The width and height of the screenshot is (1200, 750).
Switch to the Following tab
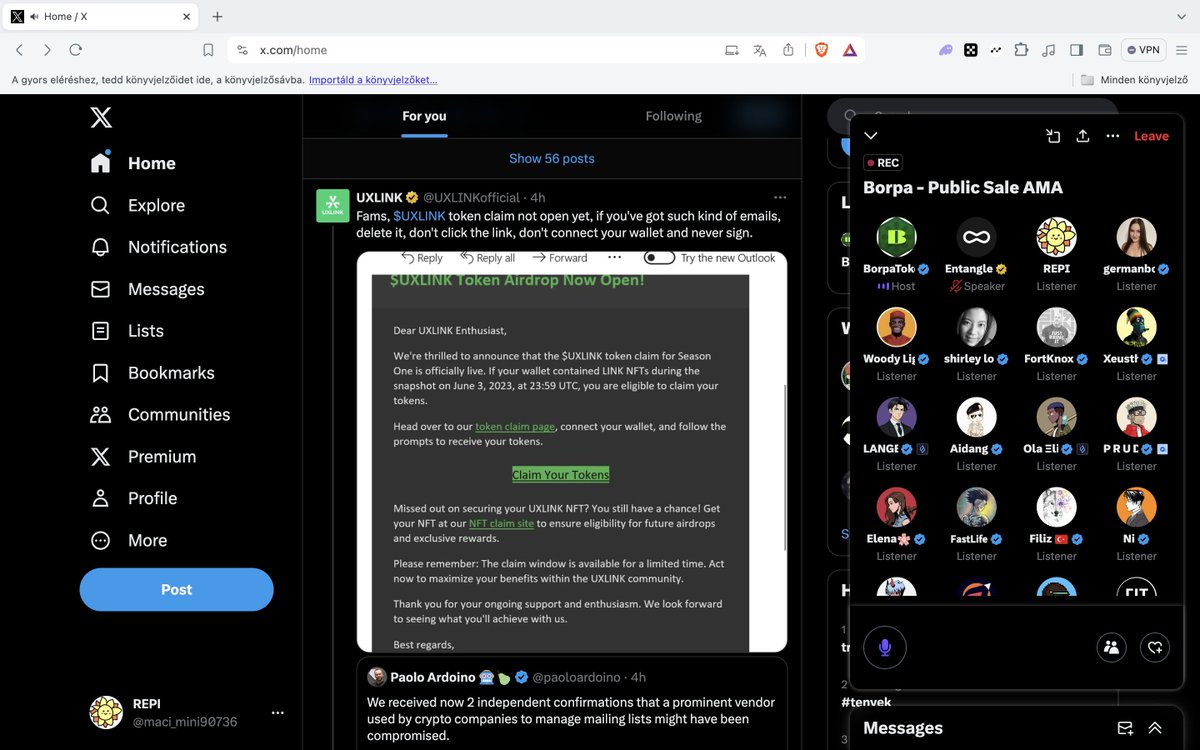tap(674, 116)
